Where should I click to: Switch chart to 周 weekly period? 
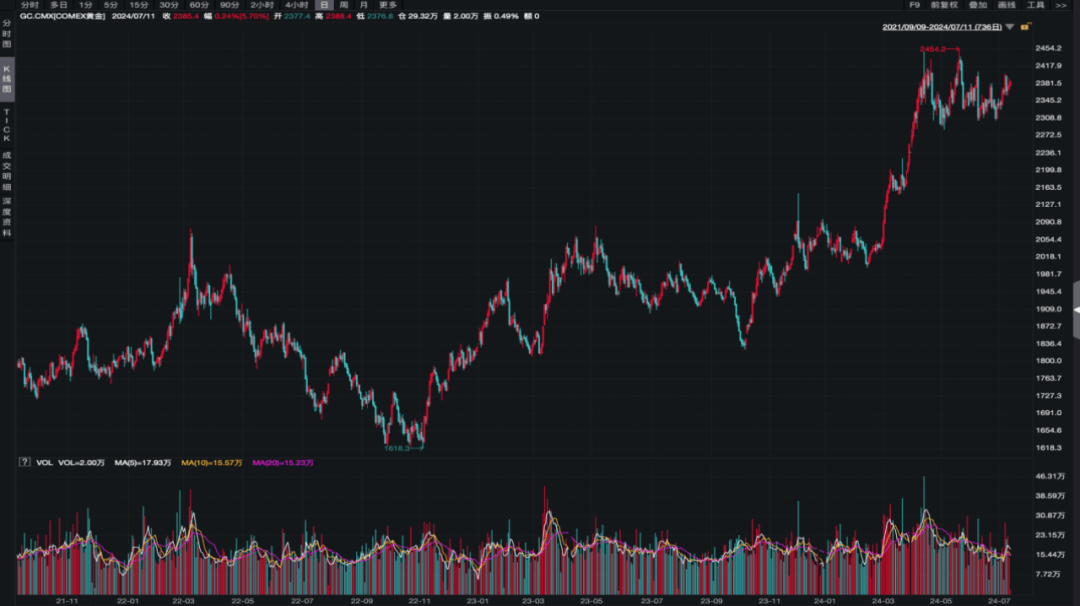(344, 5)
